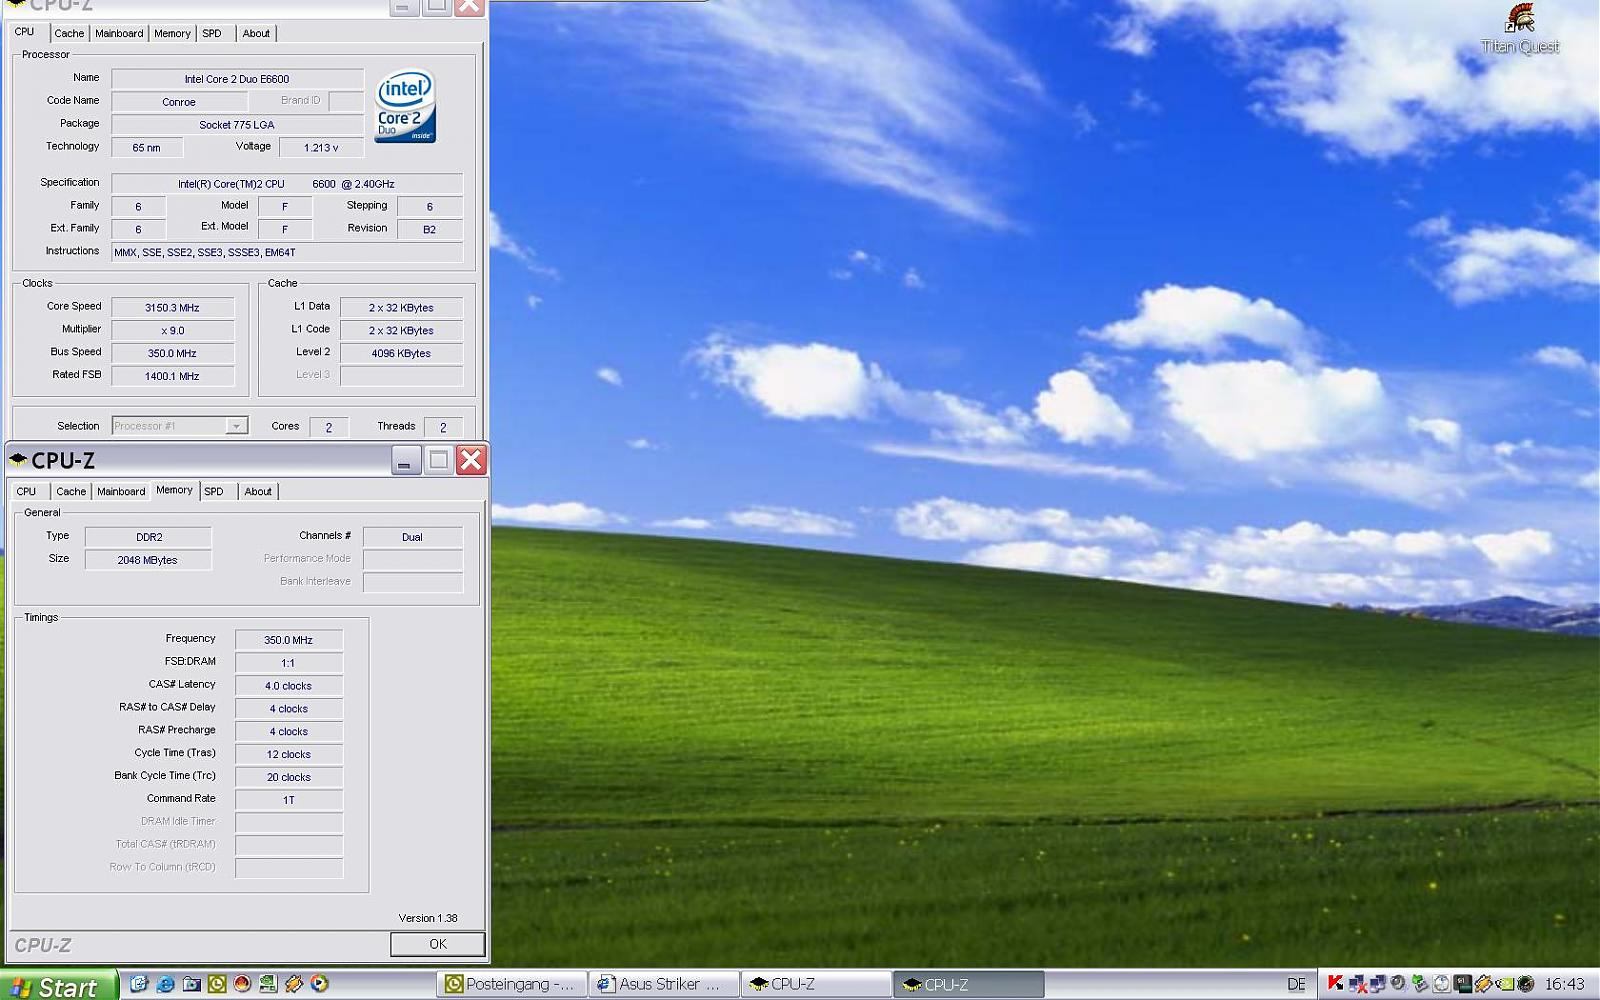Activate the second CPU-Z taskbar button
1600x1000 pixels.
pyautogui.click(x=969, y=984)
